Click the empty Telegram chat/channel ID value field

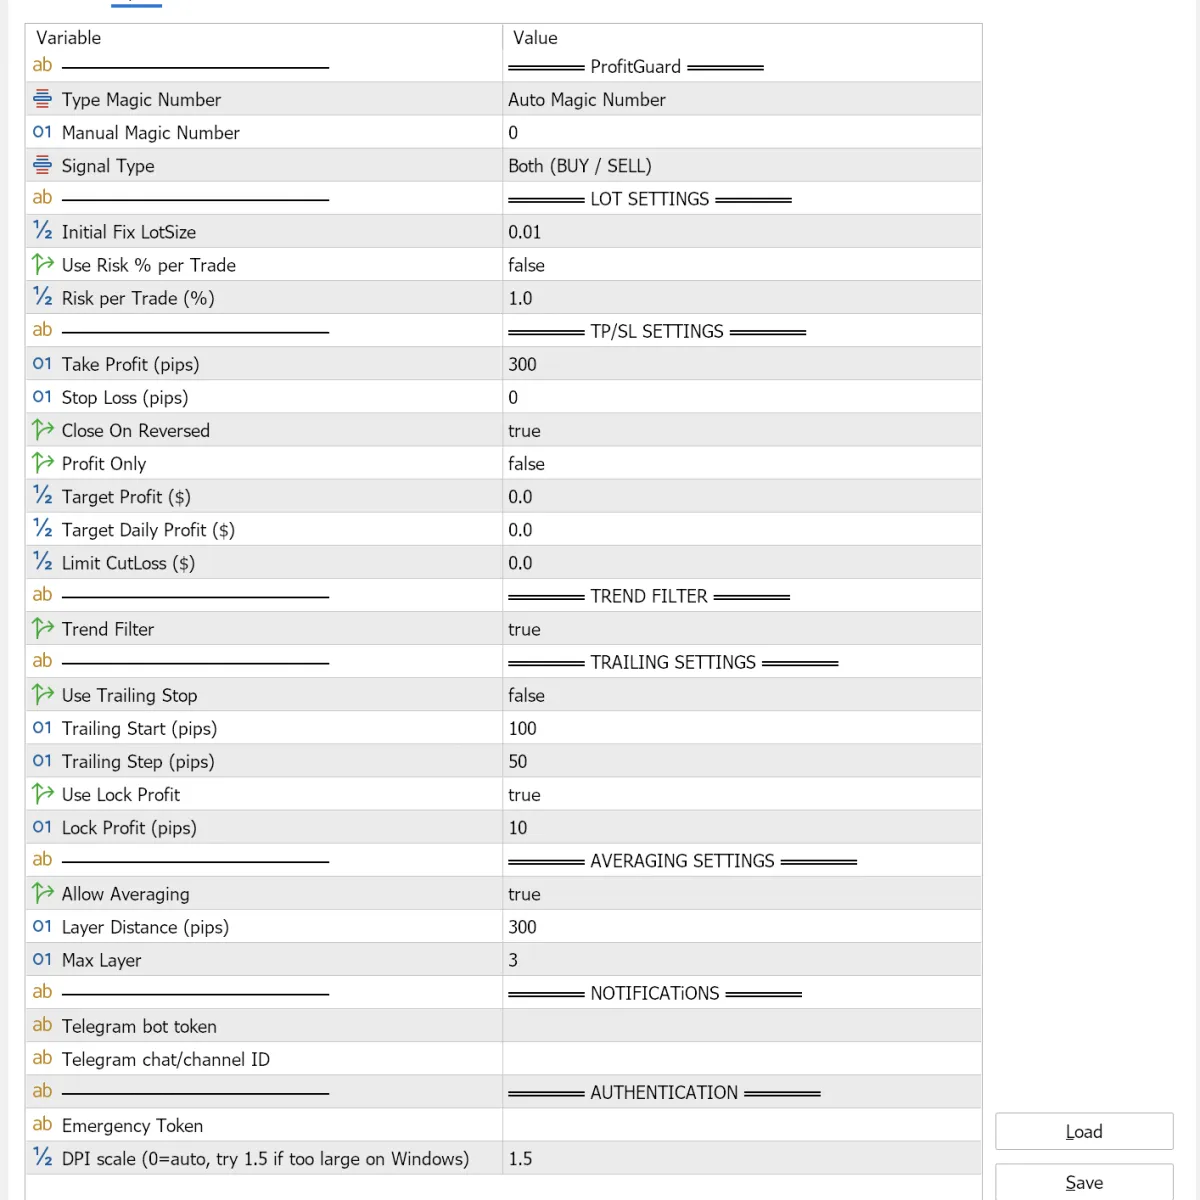pos(742,1059)
